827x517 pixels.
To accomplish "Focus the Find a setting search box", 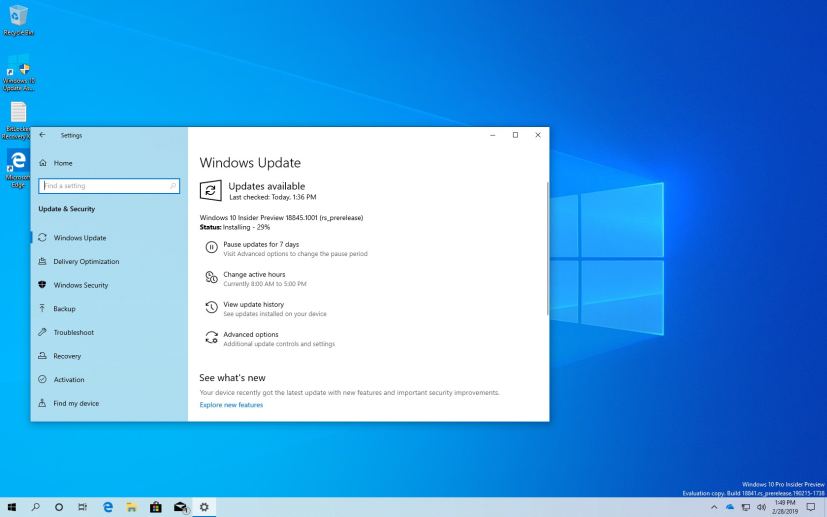I will tap(109, 186).
